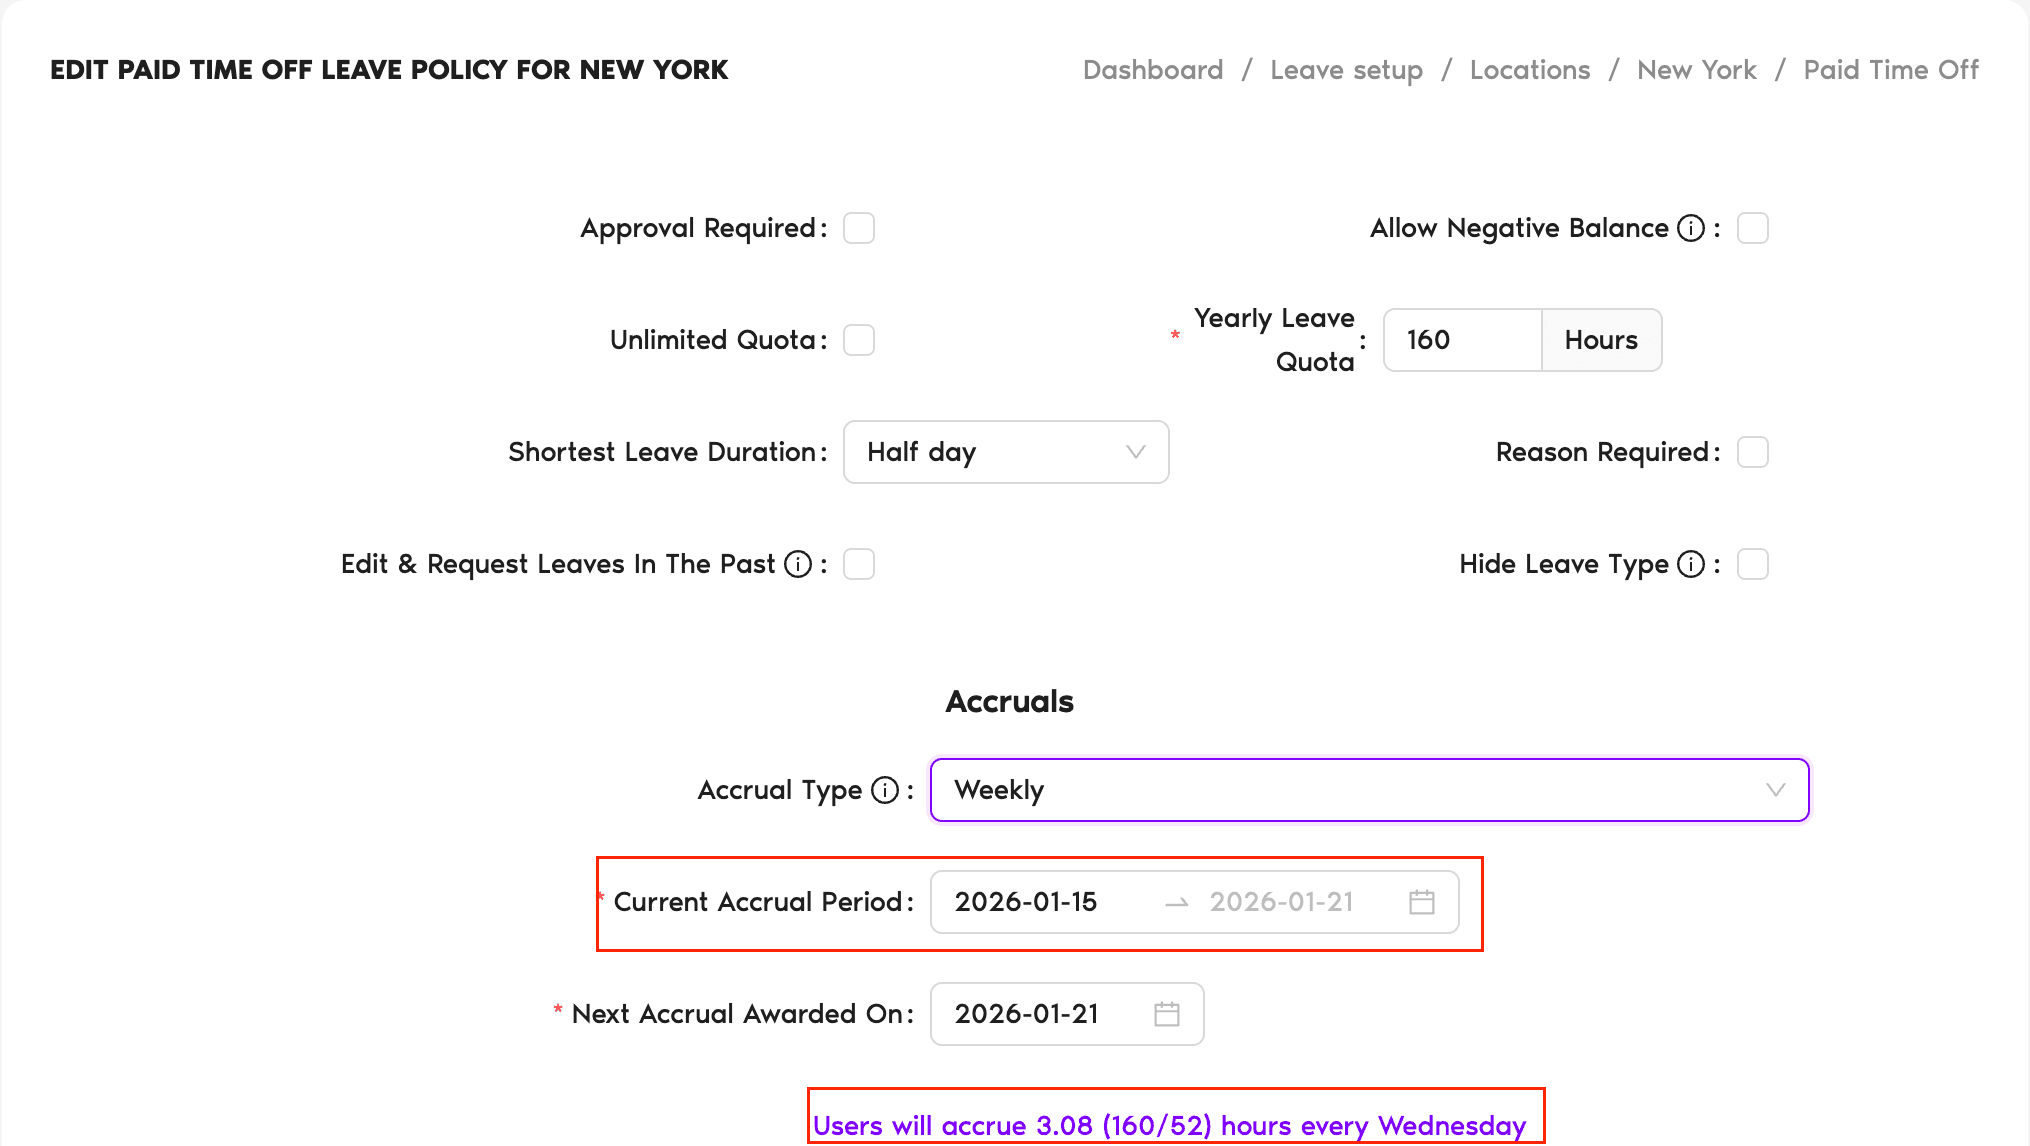Toggle the Unlimited Quota checkbox
The height and width of the screenshot is (1146, 2030).
click(x=858, y=340)
